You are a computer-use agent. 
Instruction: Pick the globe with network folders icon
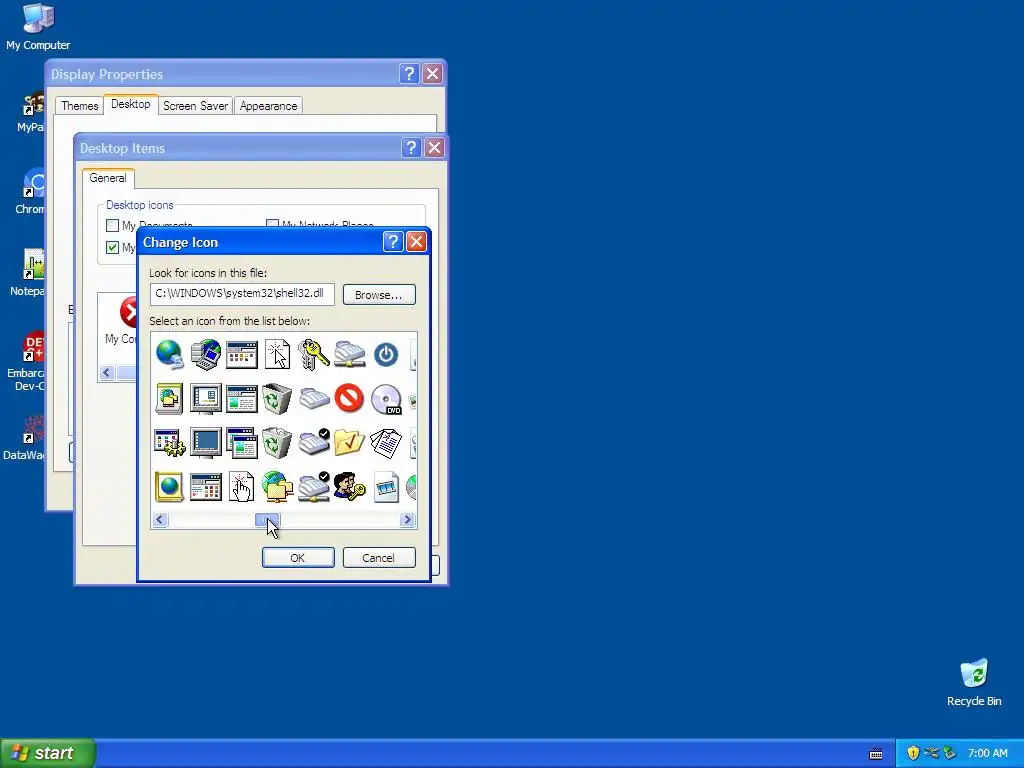277,487
